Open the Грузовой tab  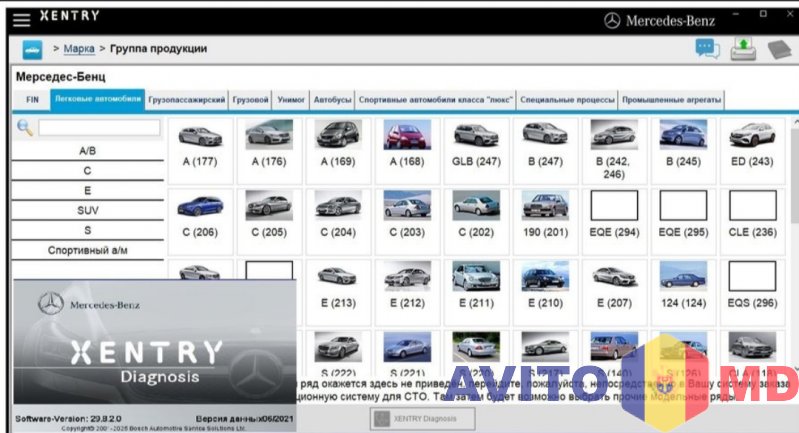pyautogui.click(x=250, y=100)
